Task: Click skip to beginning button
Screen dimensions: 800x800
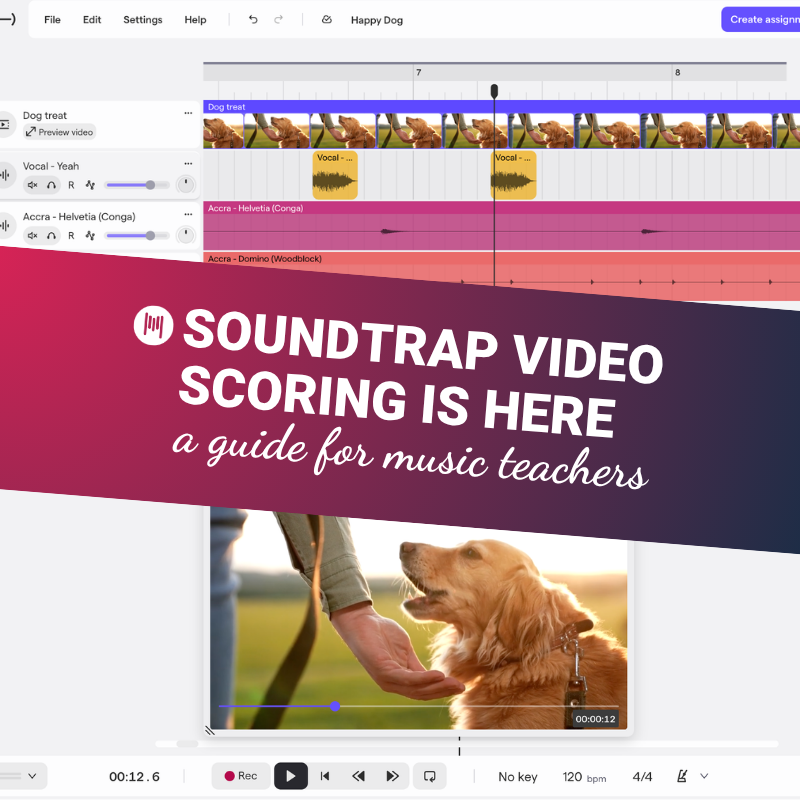Action: click(324, 776)
